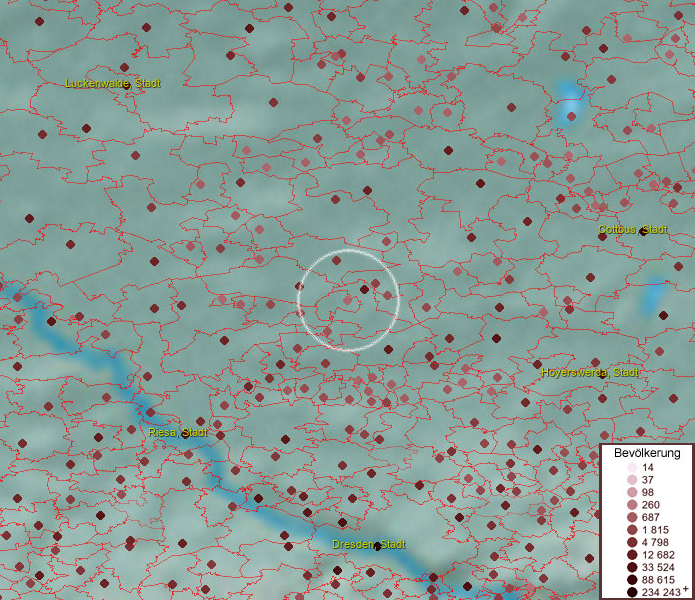
Task: Click legend value "12 682"
Action: pos(658,555)
